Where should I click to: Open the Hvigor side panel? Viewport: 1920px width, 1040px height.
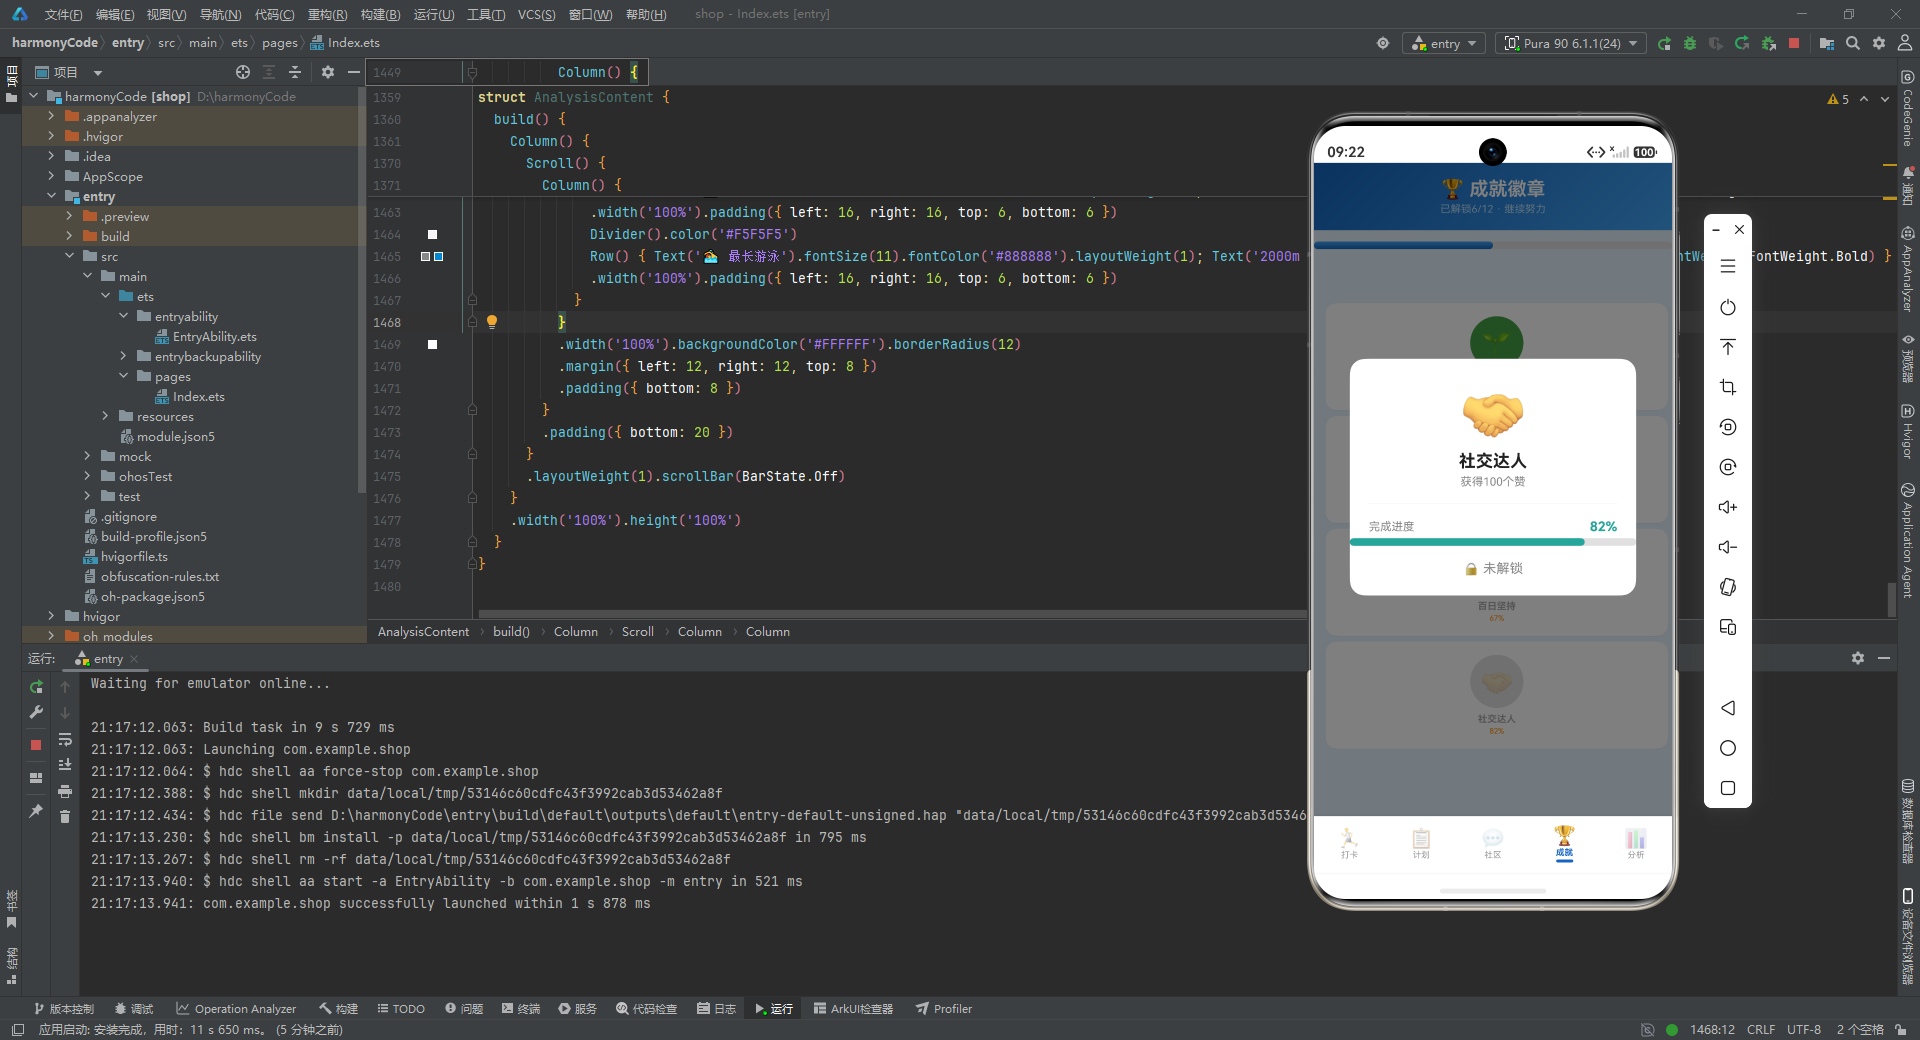[1908, 432]
